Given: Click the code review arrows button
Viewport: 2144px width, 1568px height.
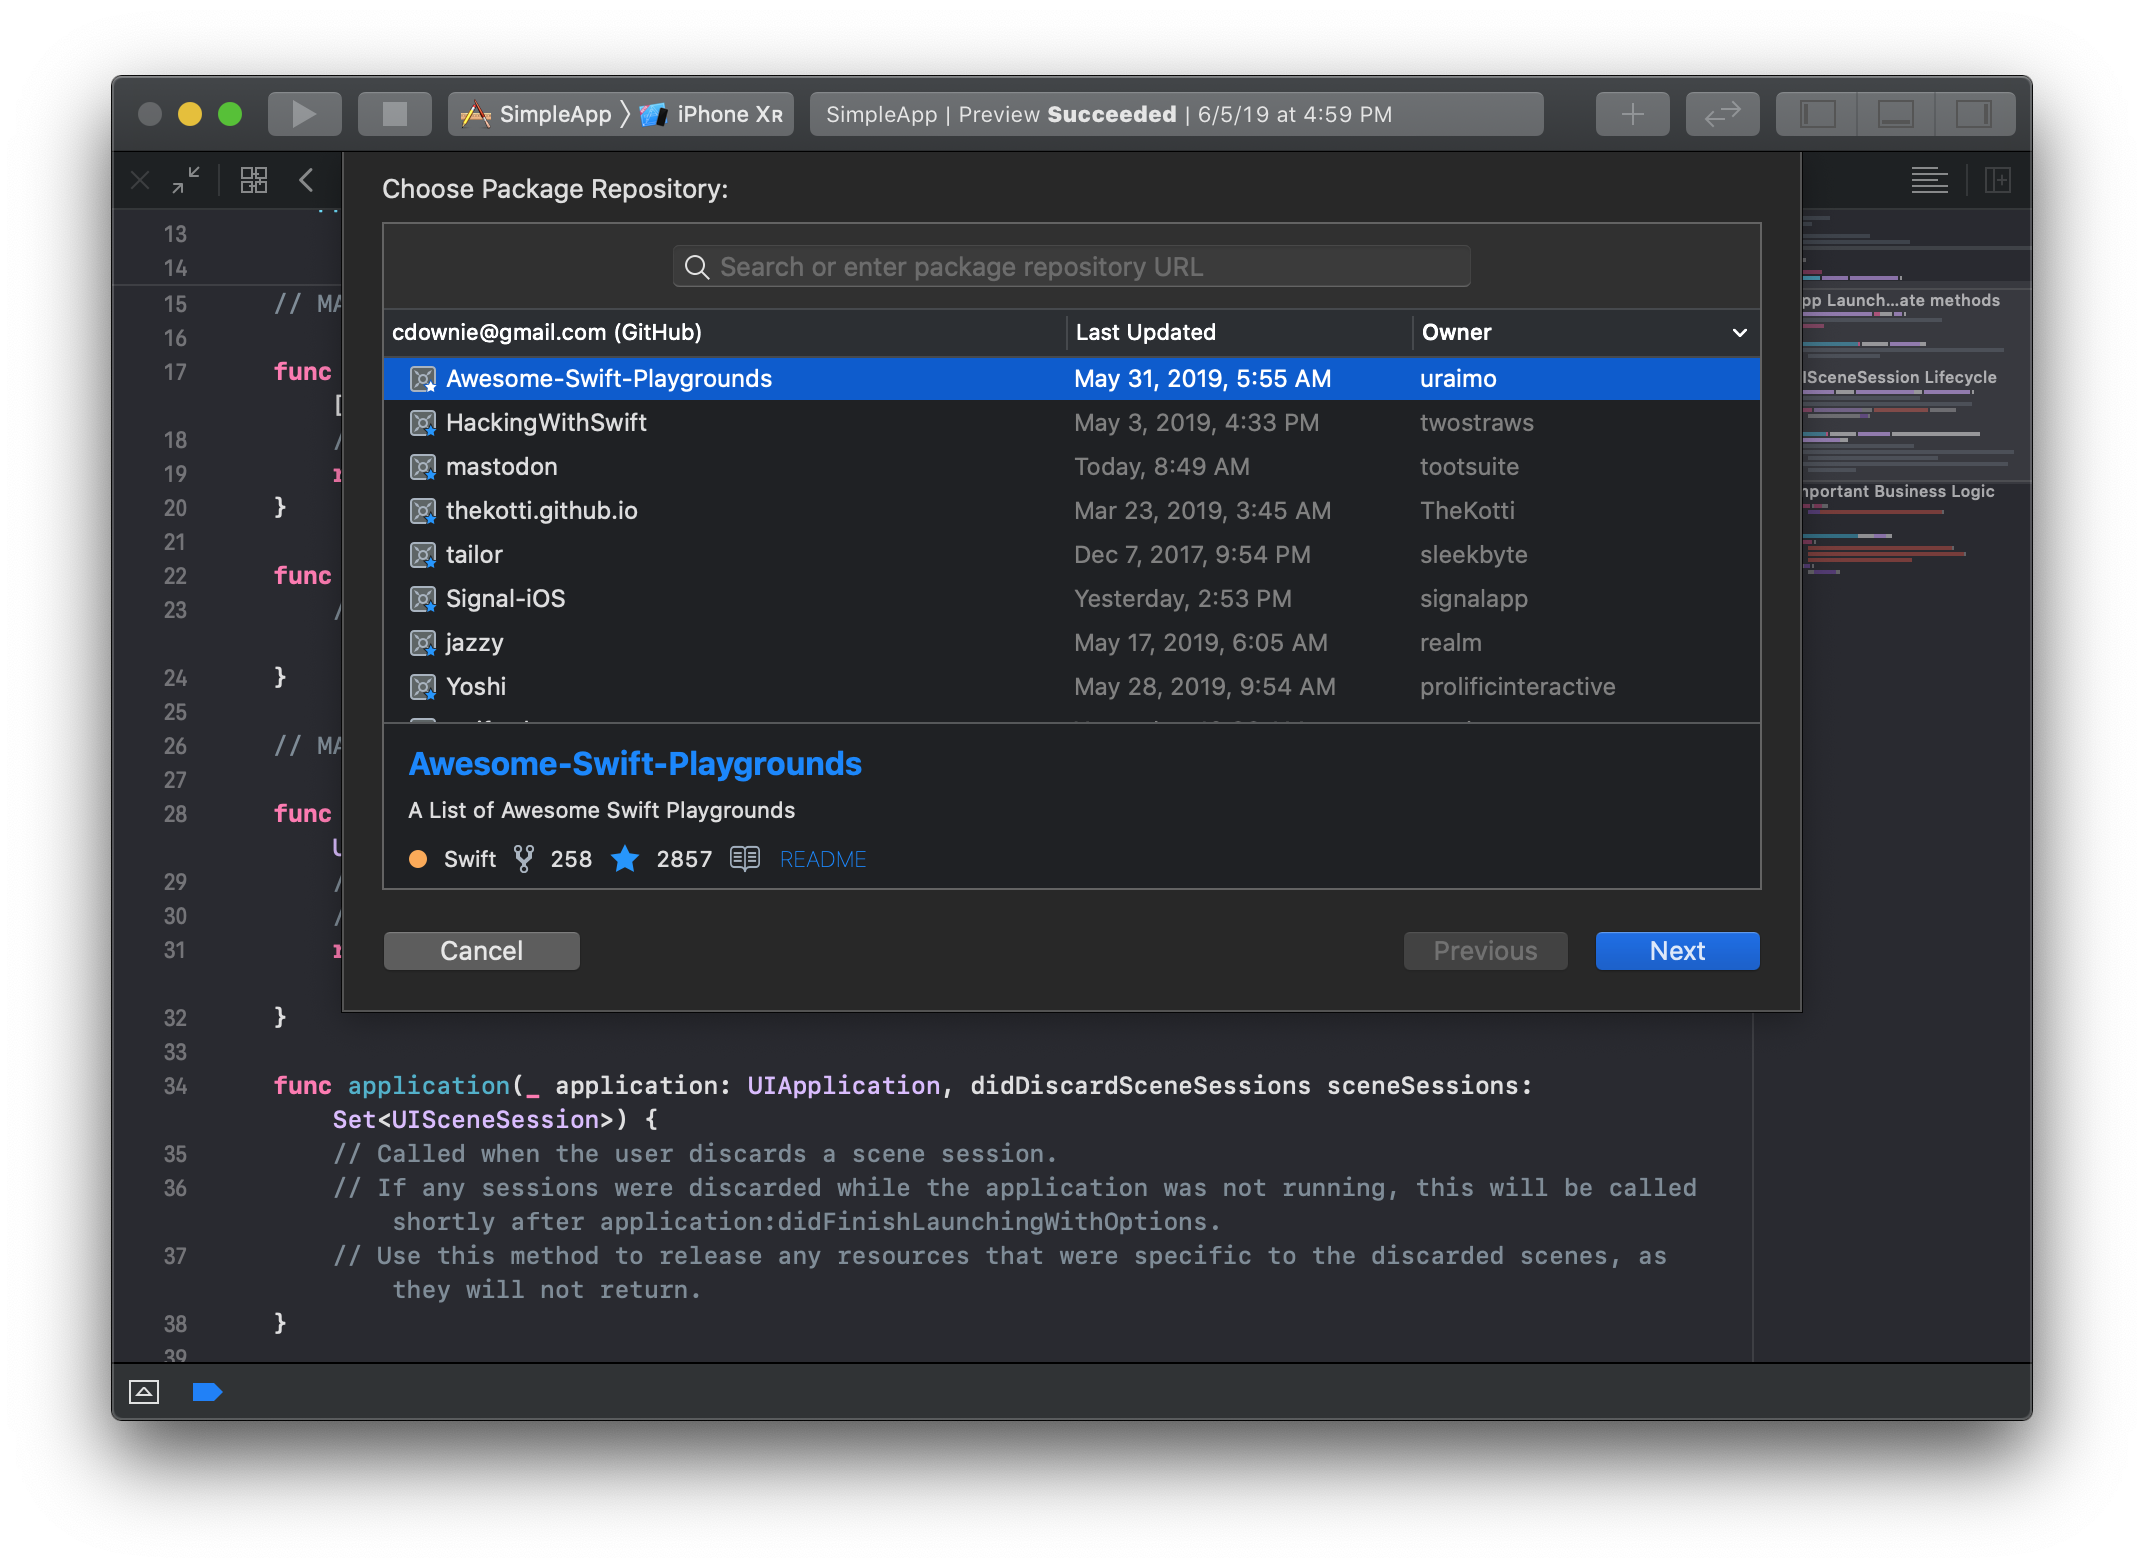Looking at the screenshot, I should point(1722,114).
